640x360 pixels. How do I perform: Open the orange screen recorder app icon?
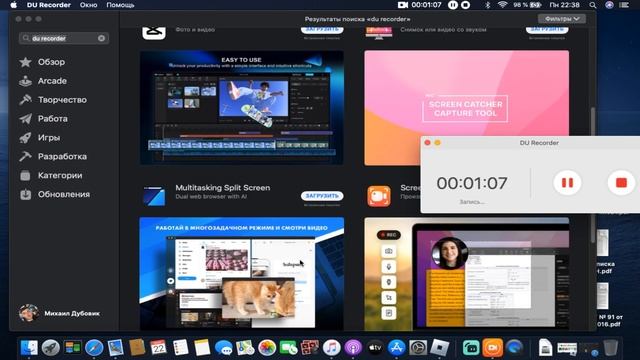(378, 196)
